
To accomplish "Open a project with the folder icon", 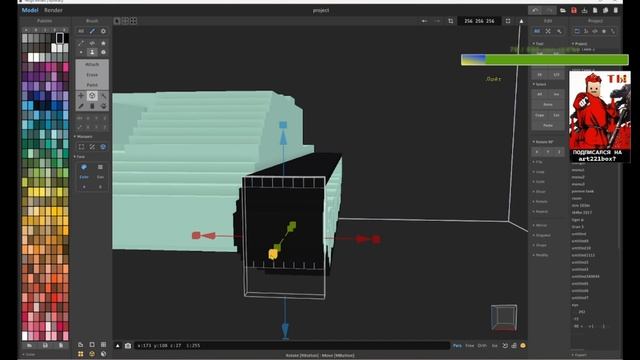I will [563, 10].
